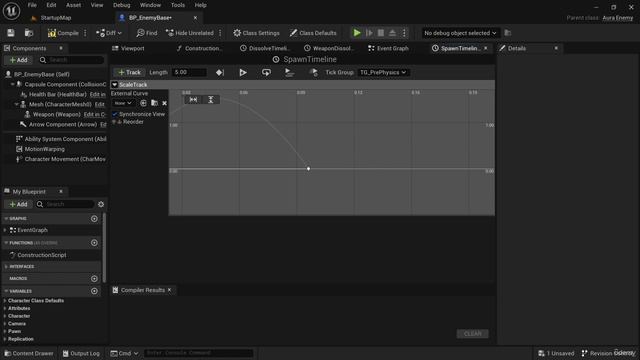Open the Compile options menu
Screen dimensions: 640x360
pos(85,33)
